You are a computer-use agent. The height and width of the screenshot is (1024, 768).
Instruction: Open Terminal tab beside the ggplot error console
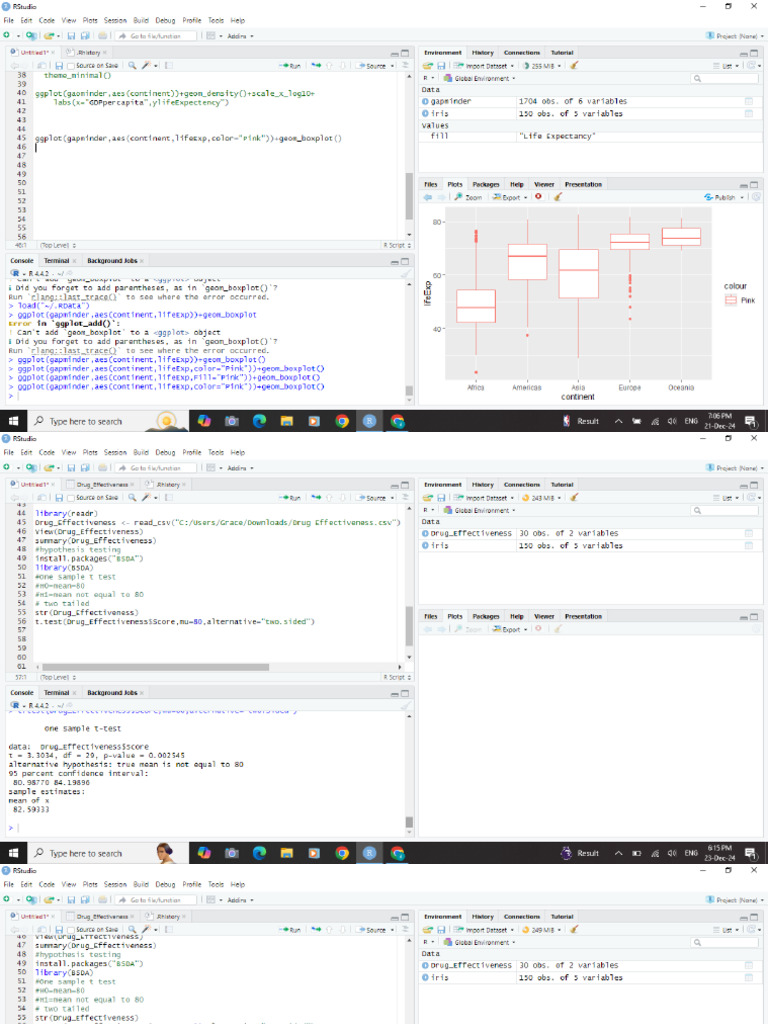(57, 260)
